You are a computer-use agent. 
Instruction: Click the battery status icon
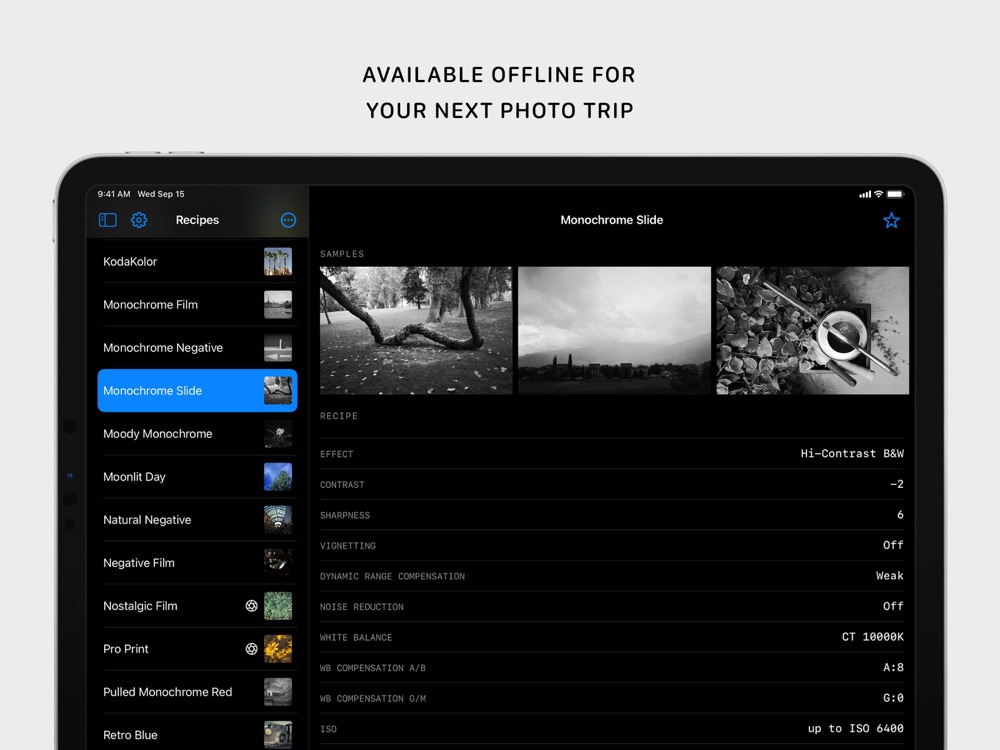pyautogui.click(x=895, y=194)
